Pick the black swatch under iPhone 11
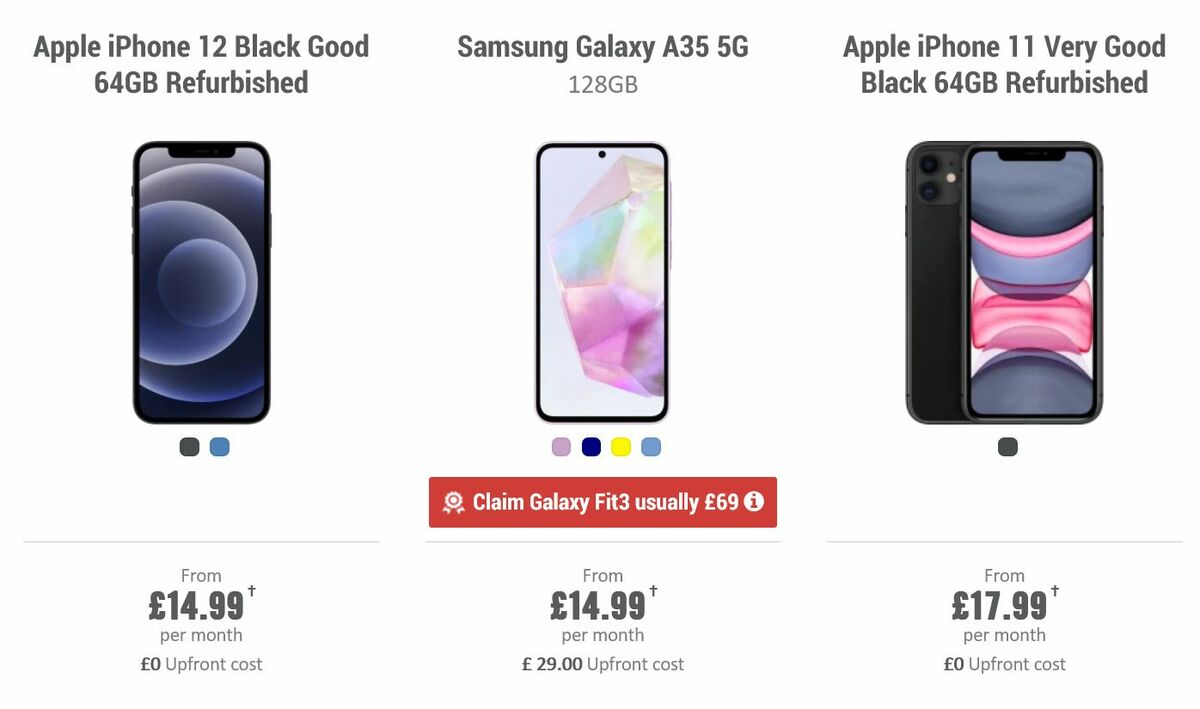The width and height of the screenshot is (1200, 709). (x=1007, y=447)
